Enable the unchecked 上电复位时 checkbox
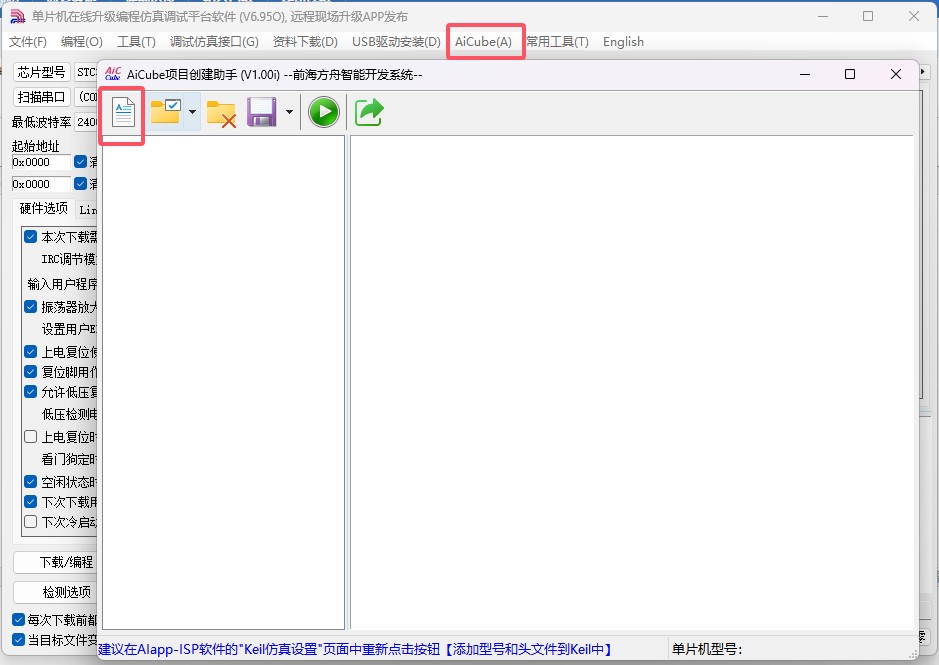Screen dimensions: 939x665 point(31,437)
